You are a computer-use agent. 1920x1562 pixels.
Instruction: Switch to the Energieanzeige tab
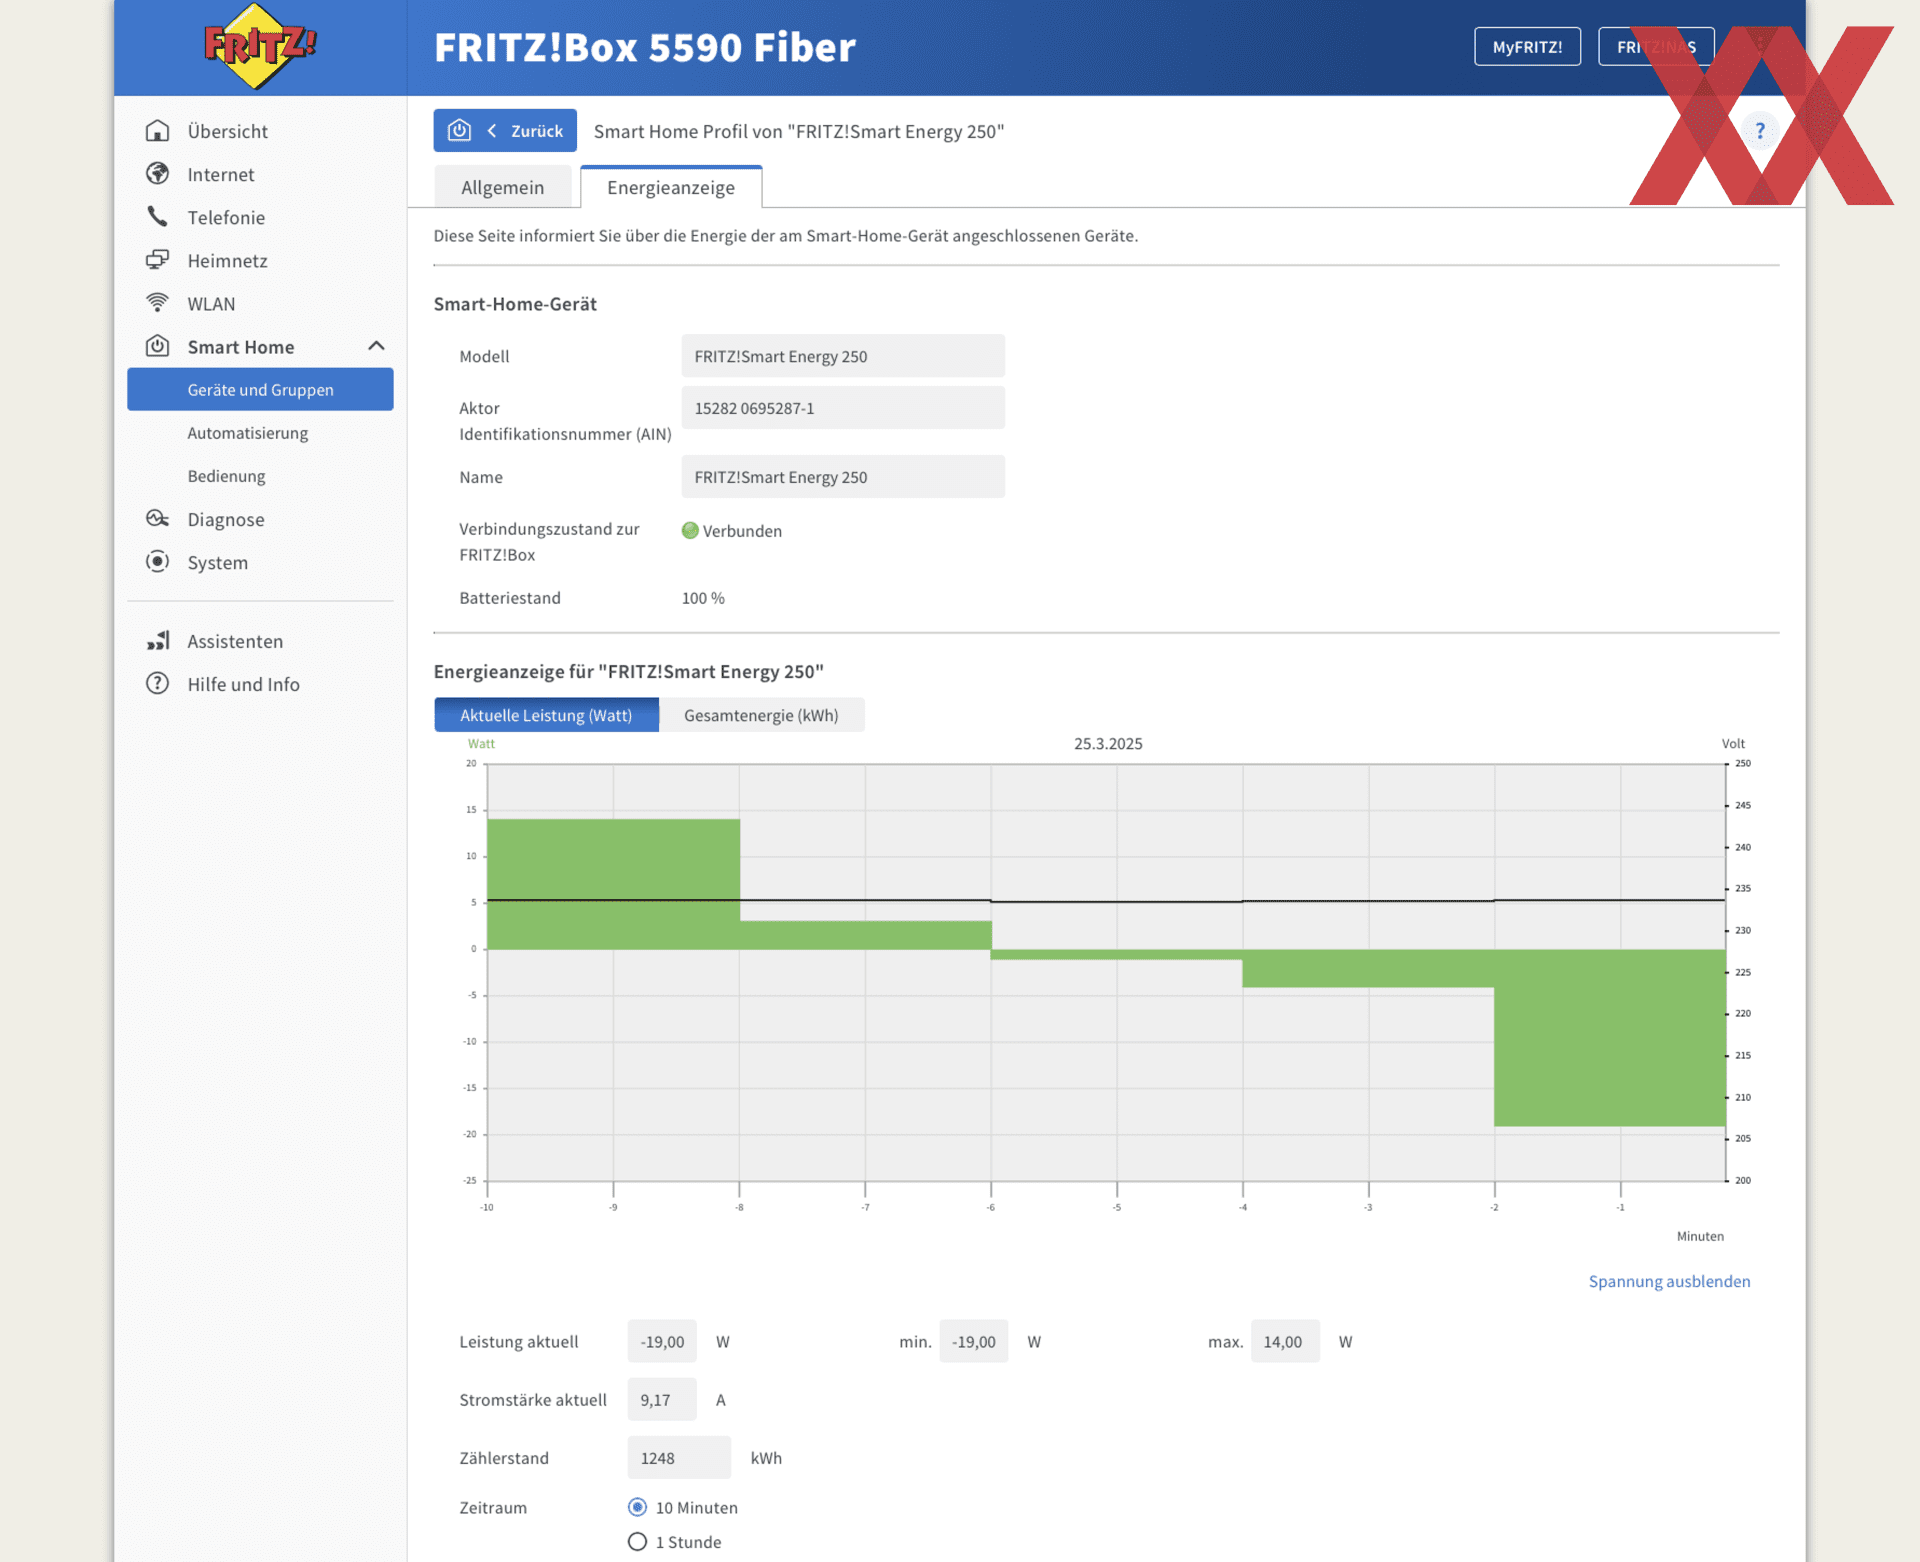(x=671, y=188)
